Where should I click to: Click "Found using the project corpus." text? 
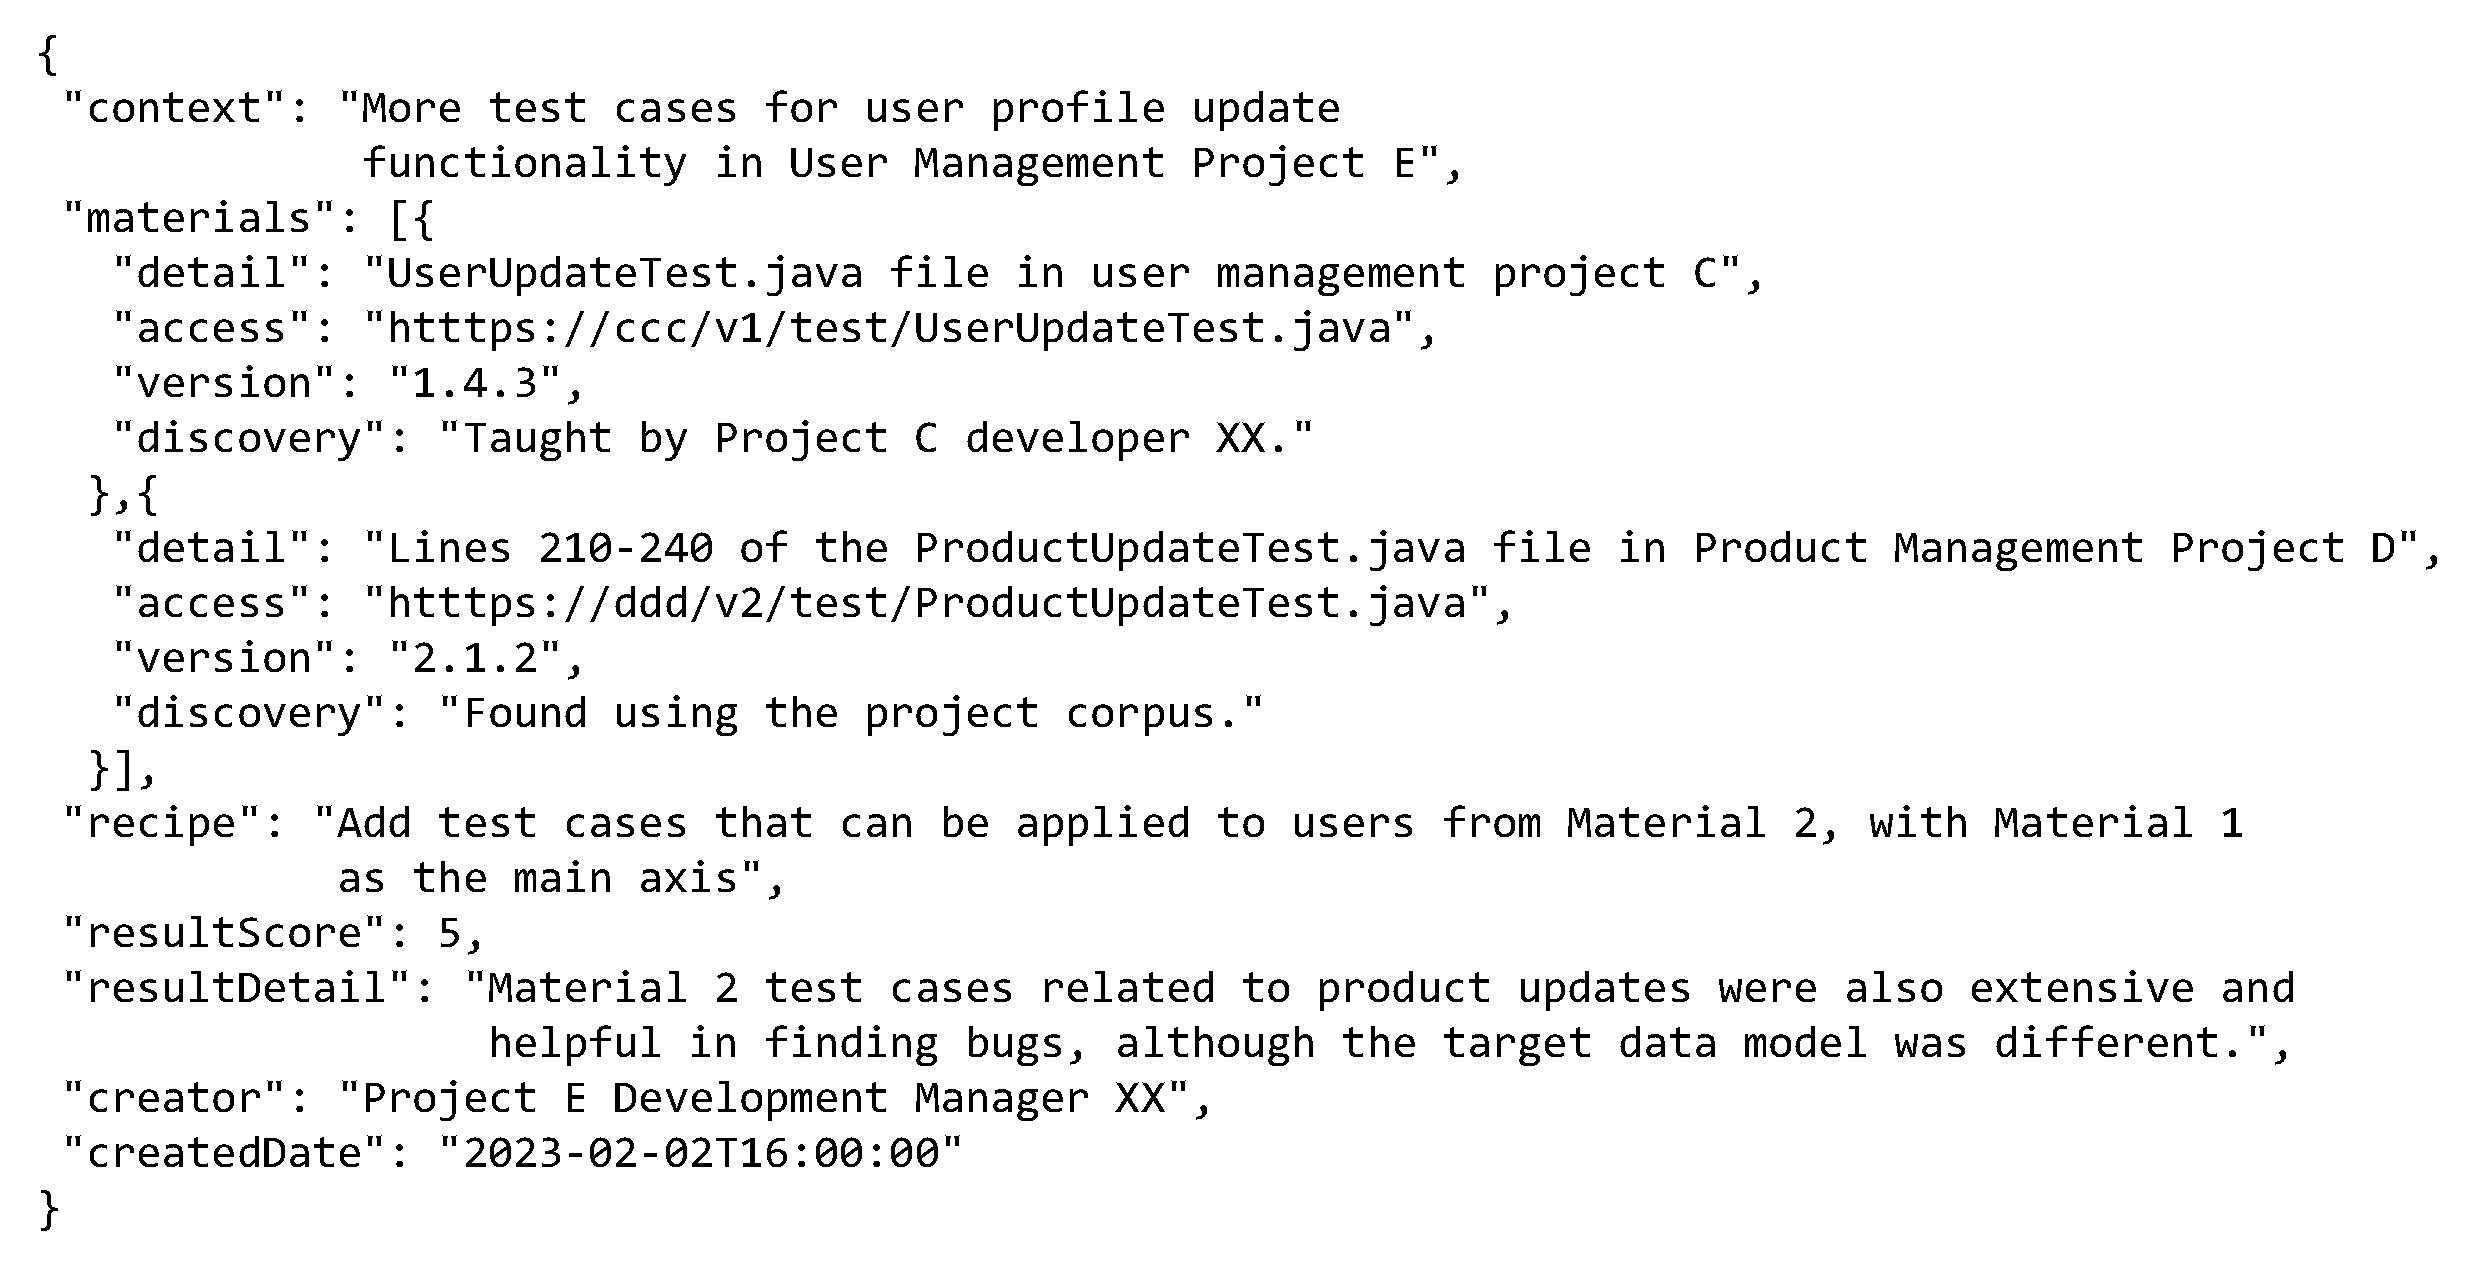pyautogui.click(x=851, y=713)
